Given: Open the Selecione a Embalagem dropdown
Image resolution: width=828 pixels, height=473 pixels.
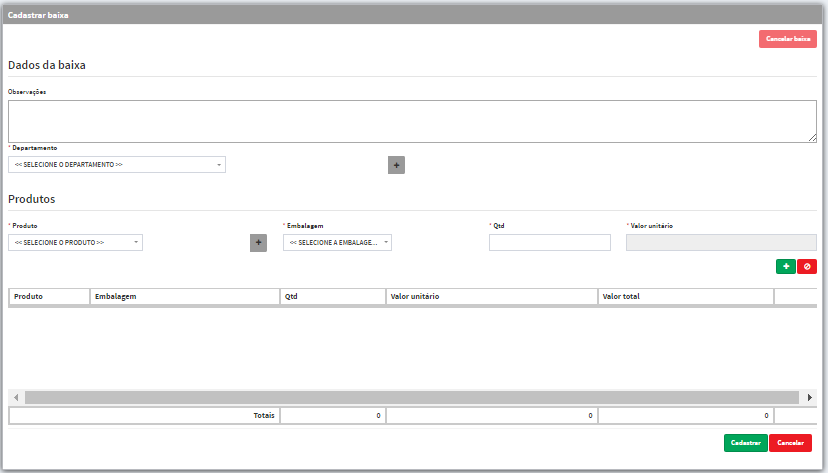Looking at the screenshot, I should pos(337,242).
